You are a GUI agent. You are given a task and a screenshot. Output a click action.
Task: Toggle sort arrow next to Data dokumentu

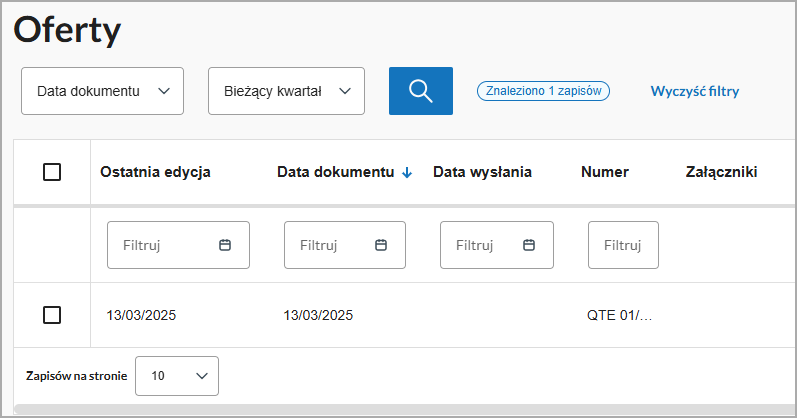point(407,173)
